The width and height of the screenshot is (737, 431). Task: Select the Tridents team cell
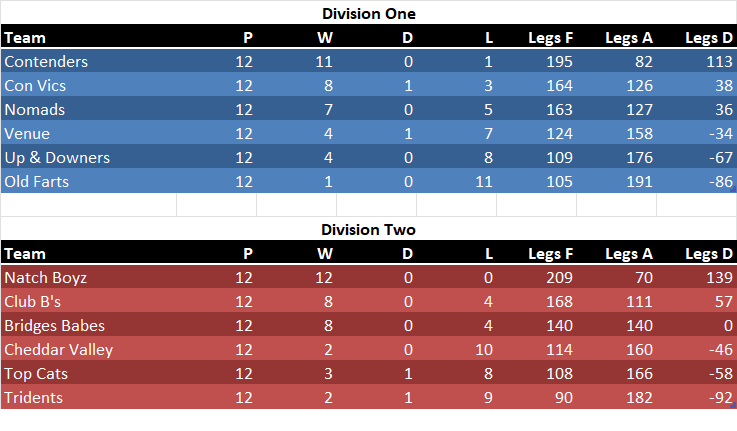tap(34, 398)
